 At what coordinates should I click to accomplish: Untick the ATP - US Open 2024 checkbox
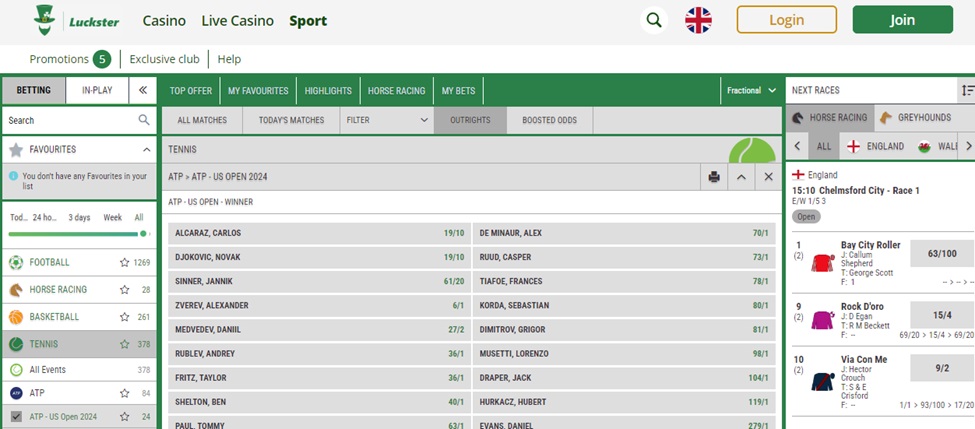(x=16, y=417)
